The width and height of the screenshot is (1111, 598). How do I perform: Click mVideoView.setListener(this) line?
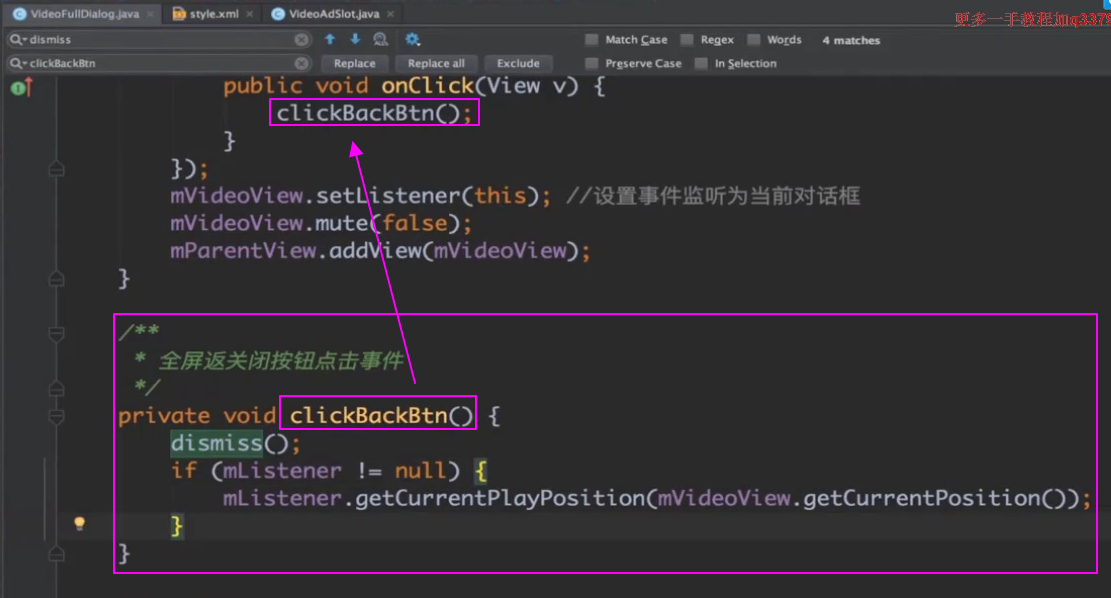point(360,196)
